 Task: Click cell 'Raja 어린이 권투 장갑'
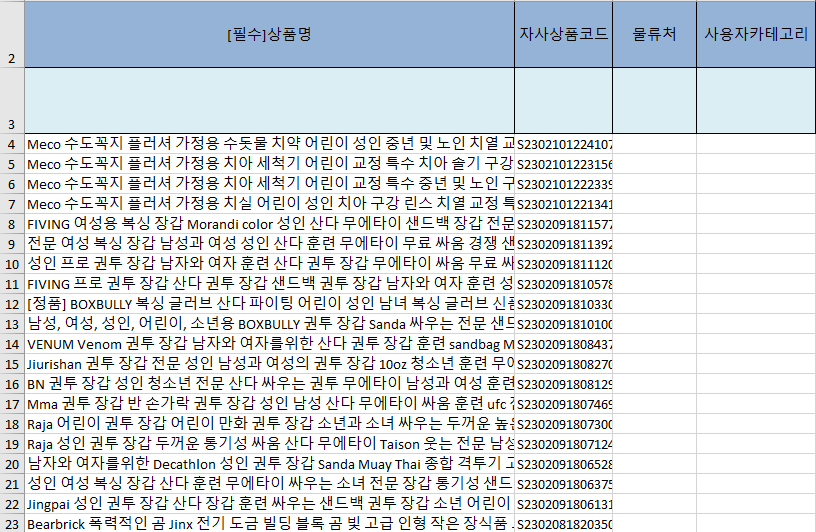tap(270, 424)
